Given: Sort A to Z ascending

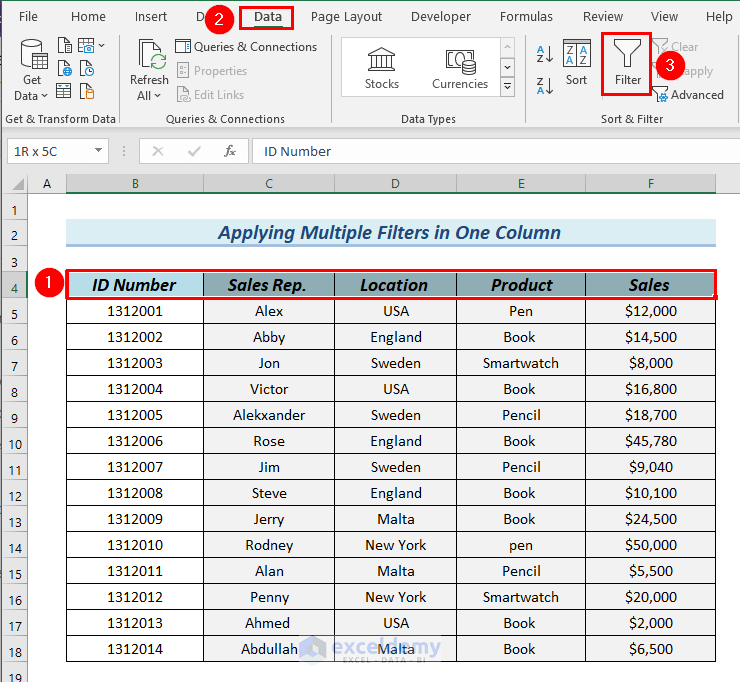Looking at the screenshot, I should pos(545,54).
